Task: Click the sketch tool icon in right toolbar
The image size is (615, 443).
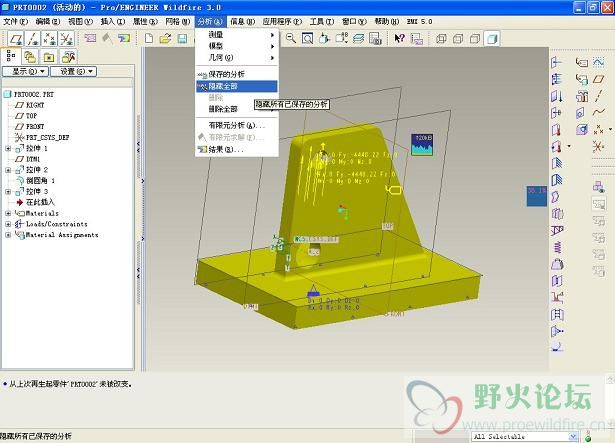Action: point(598,62)
